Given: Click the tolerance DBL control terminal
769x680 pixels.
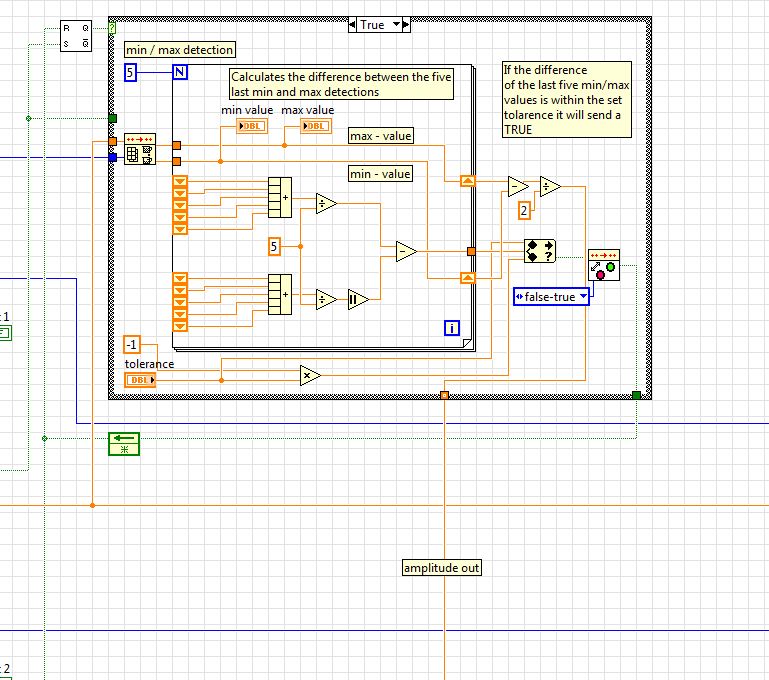Looking at the screenshot, I should coord(140,380).
